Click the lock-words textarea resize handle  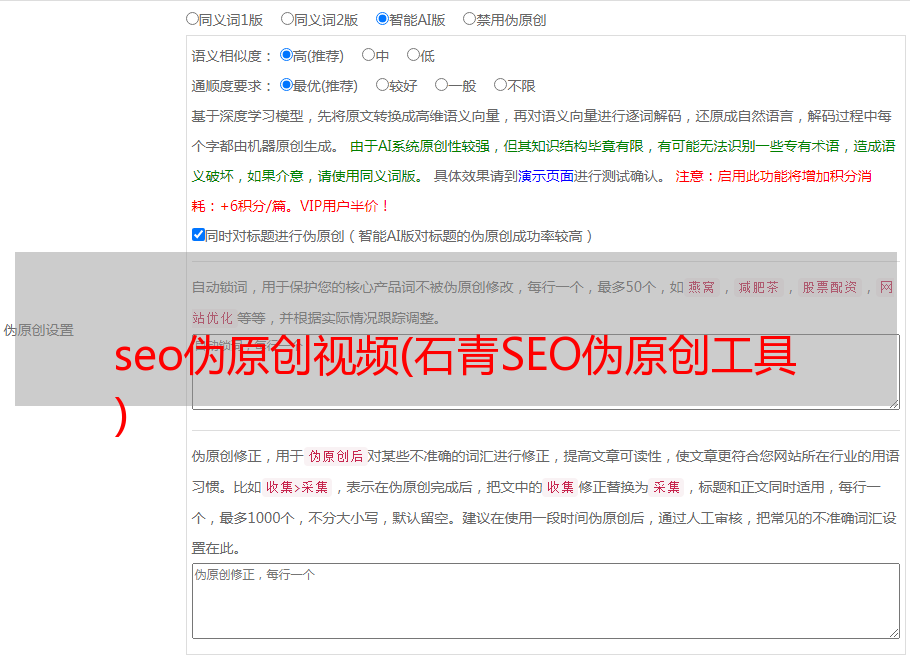(x=894, y=404)
